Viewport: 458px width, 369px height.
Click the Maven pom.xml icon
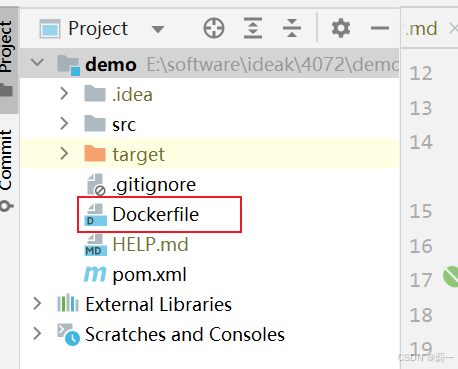(95, 275)
